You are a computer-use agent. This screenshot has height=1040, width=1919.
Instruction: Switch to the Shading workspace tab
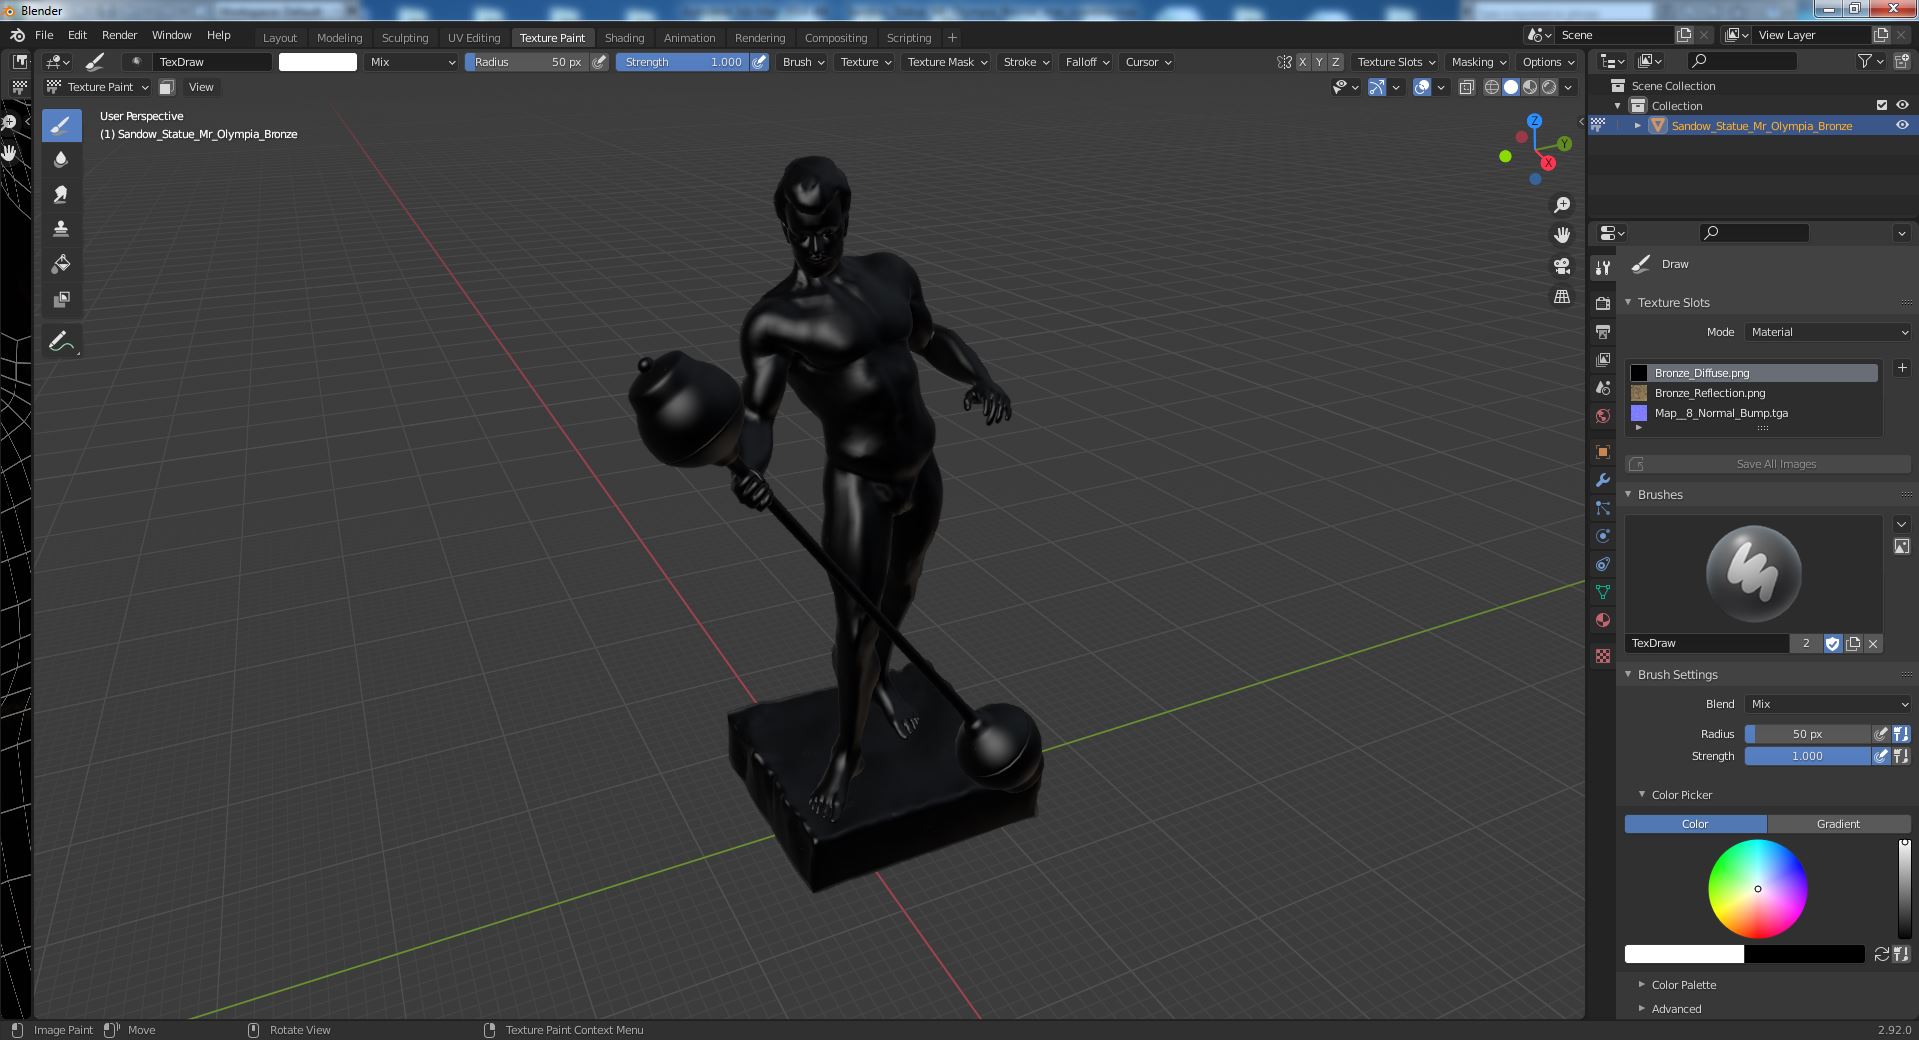[624, 38]
